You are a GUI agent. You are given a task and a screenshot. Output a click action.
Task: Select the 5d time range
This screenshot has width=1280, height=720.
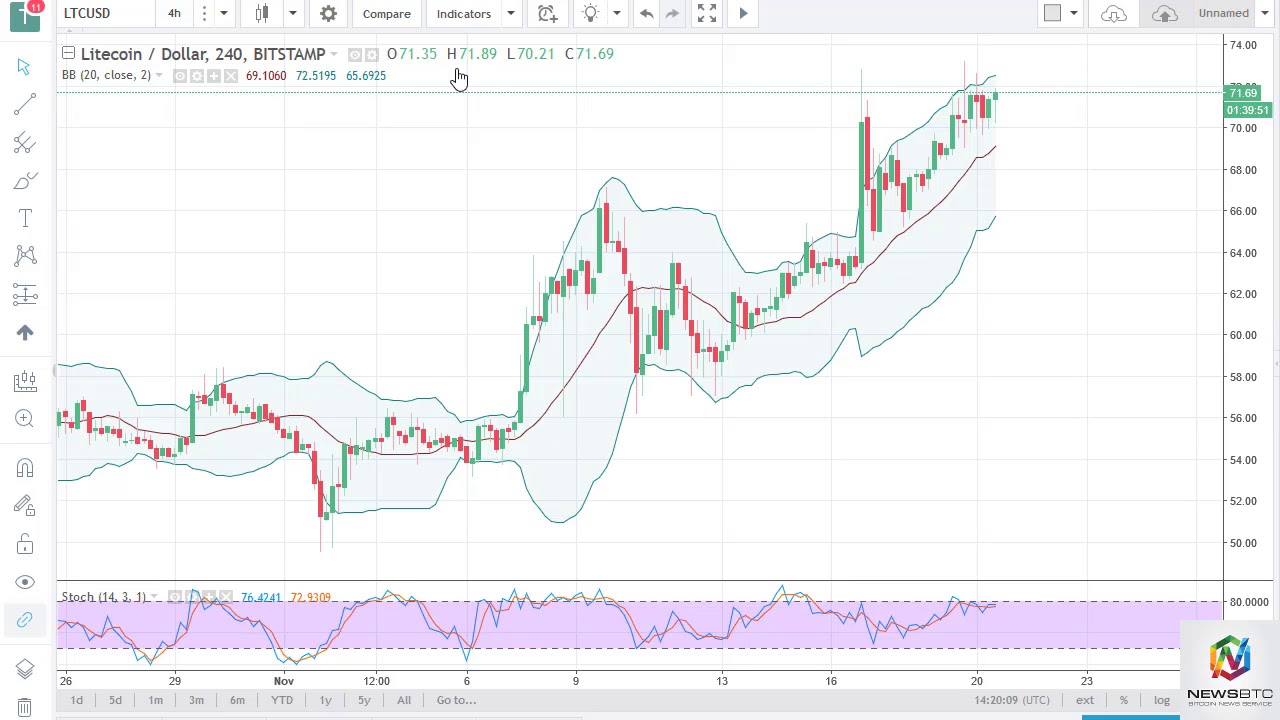[x=115, y=700]
